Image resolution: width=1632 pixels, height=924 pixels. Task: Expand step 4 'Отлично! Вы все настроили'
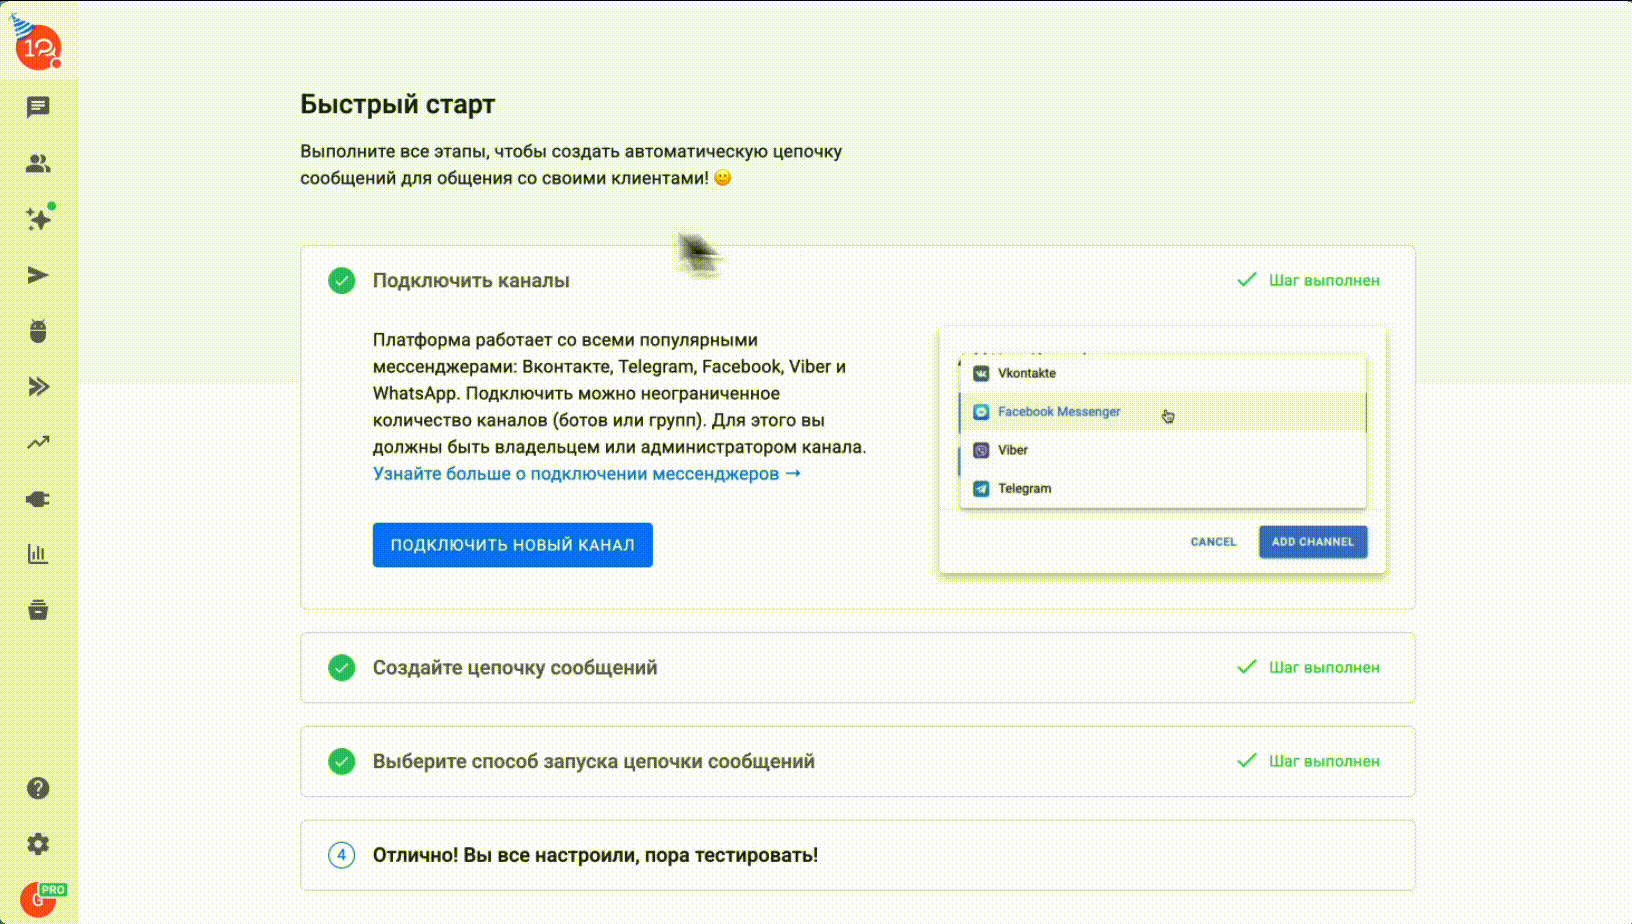(x=595, y=856)
